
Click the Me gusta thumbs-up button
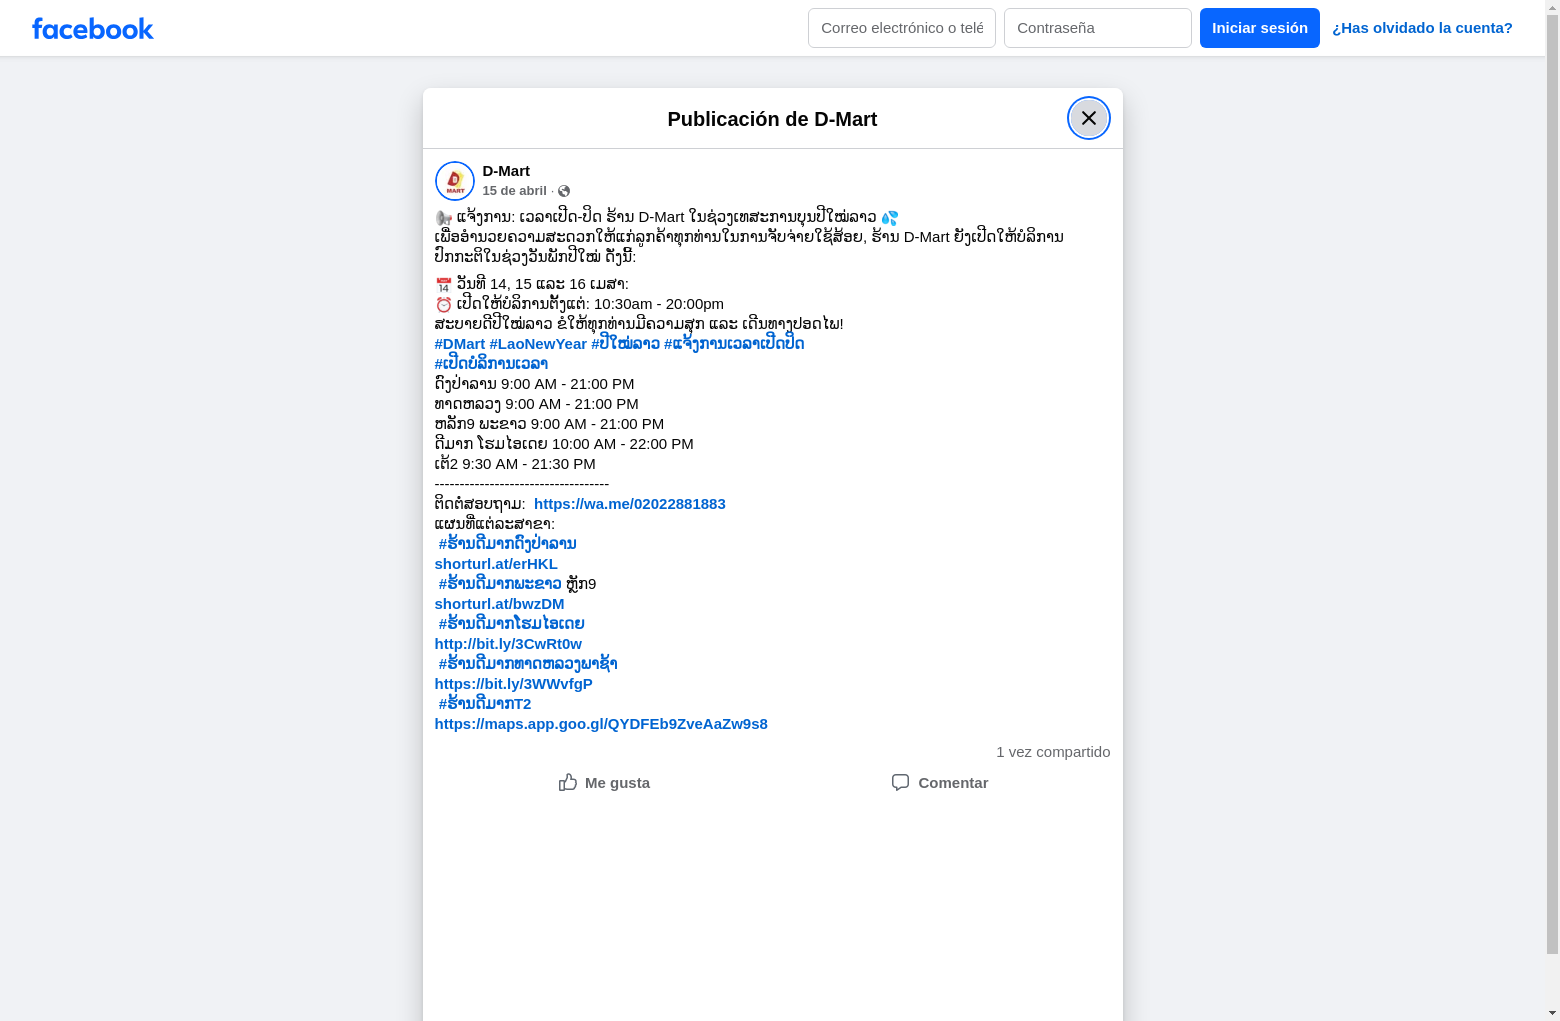click(x=604, y=783)
